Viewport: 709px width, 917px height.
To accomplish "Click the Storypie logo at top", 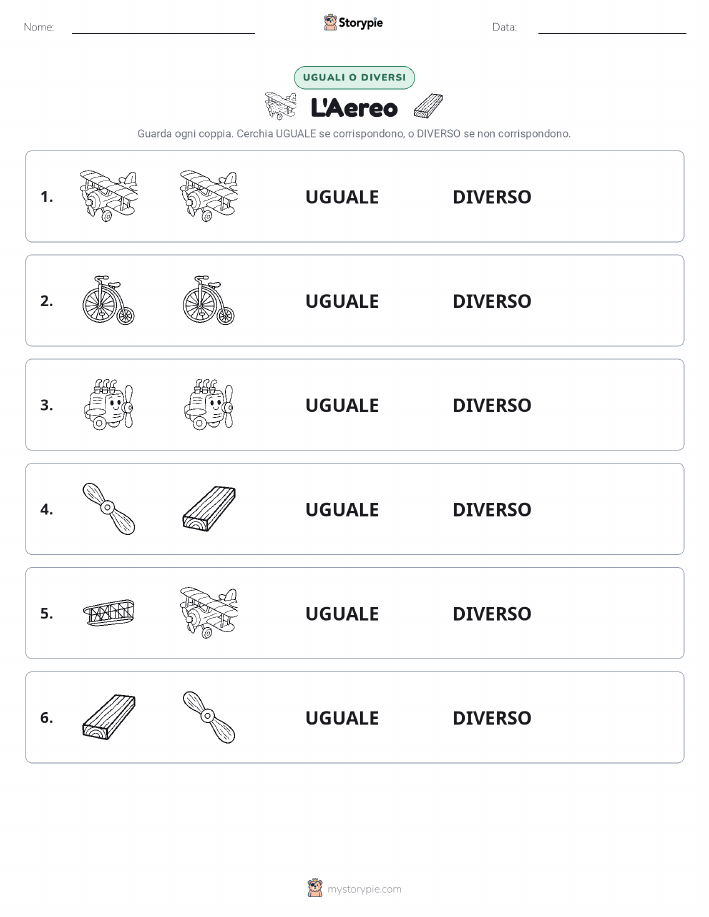I will [x=353, y=23].
